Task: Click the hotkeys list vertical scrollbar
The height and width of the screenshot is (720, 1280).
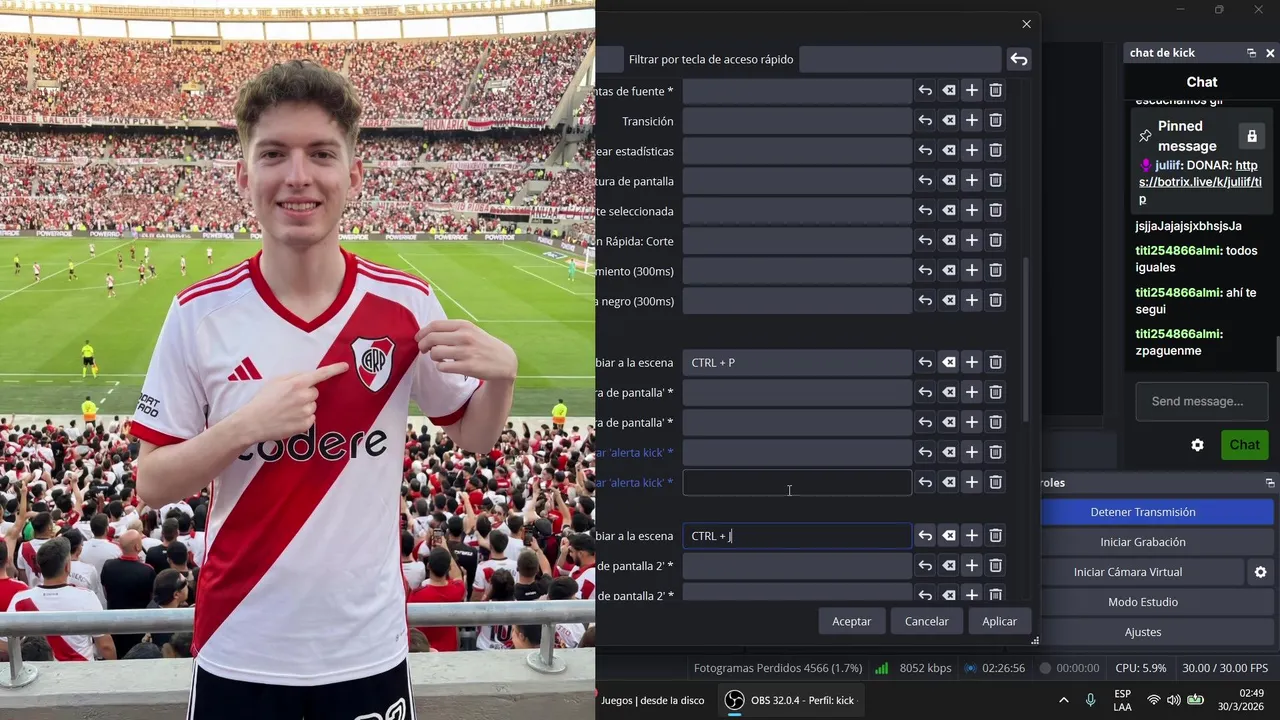Action: tap(1027, 338)
